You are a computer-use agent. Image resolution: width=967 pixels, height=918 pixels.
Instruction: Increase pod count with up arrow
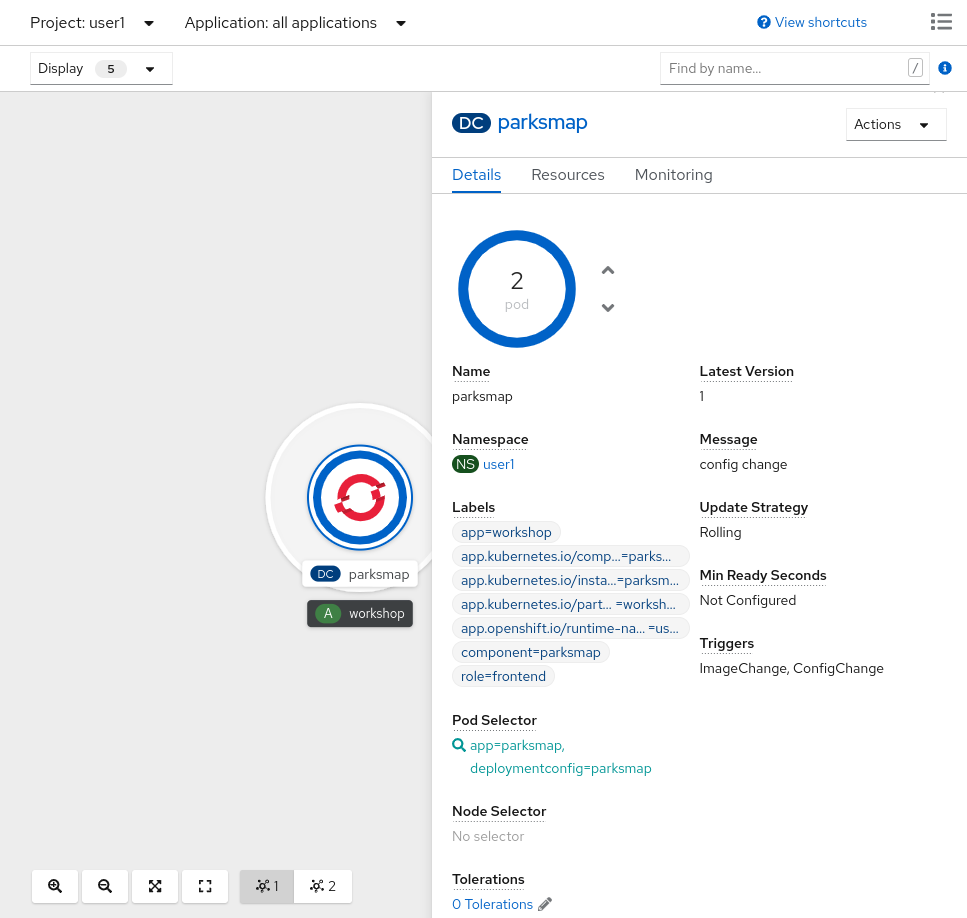point(608,270)
